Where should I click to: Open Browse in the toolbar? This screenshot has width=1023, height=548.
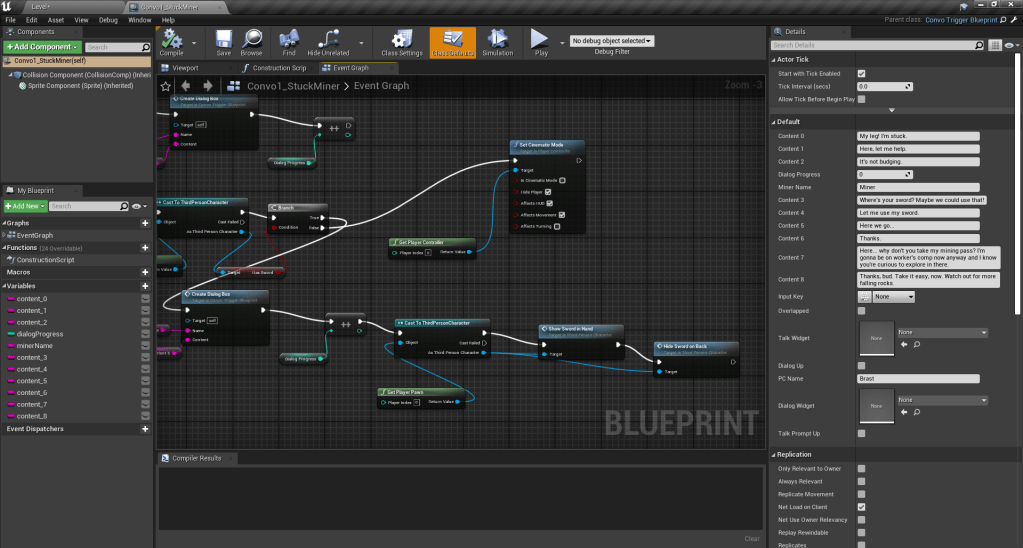[251, 40]
